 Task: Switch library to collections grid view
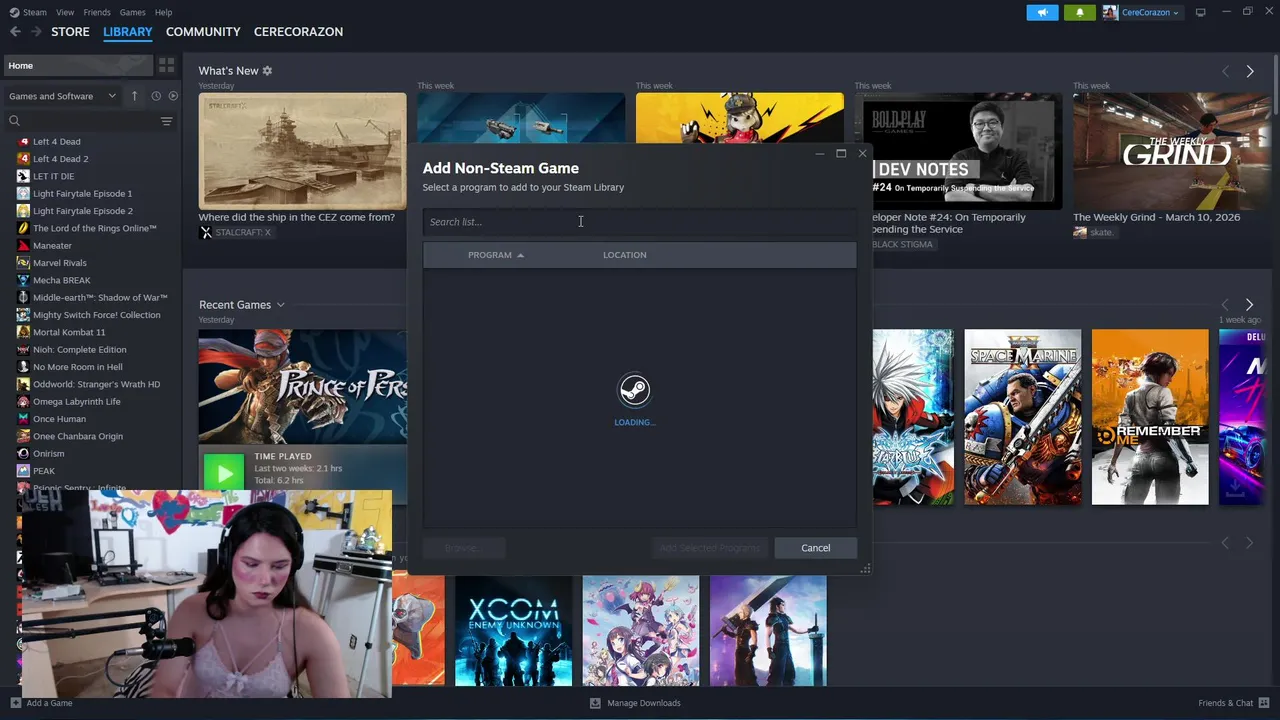166,65
